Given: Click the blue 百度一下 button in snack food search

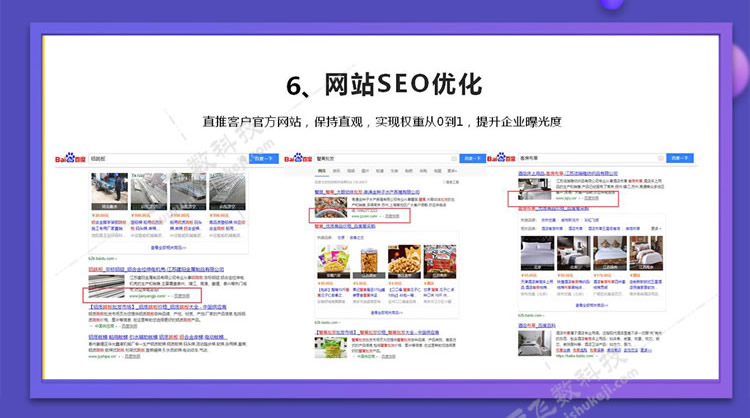Looking at the screenshot, I should point(473,158).
